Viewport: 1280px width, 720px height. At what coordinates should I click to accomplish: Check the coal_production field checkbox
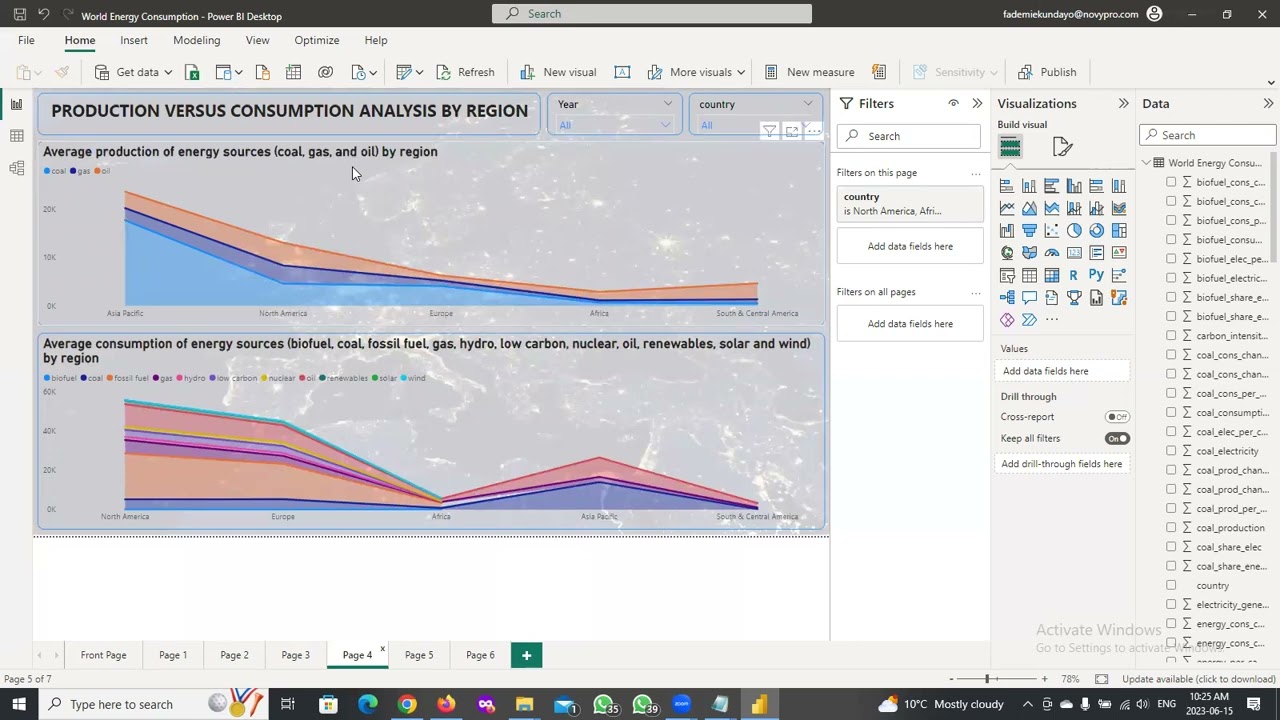(x=1171, y=528)
